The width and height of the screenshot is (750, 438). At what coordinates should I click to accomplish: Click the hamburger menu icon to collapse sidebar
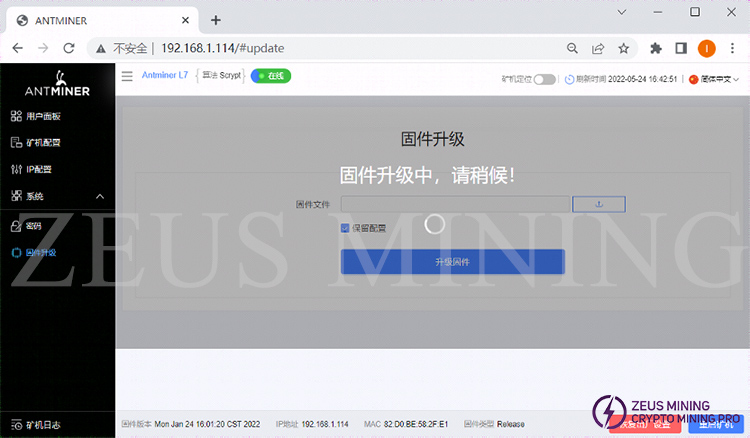pos(127,76)
